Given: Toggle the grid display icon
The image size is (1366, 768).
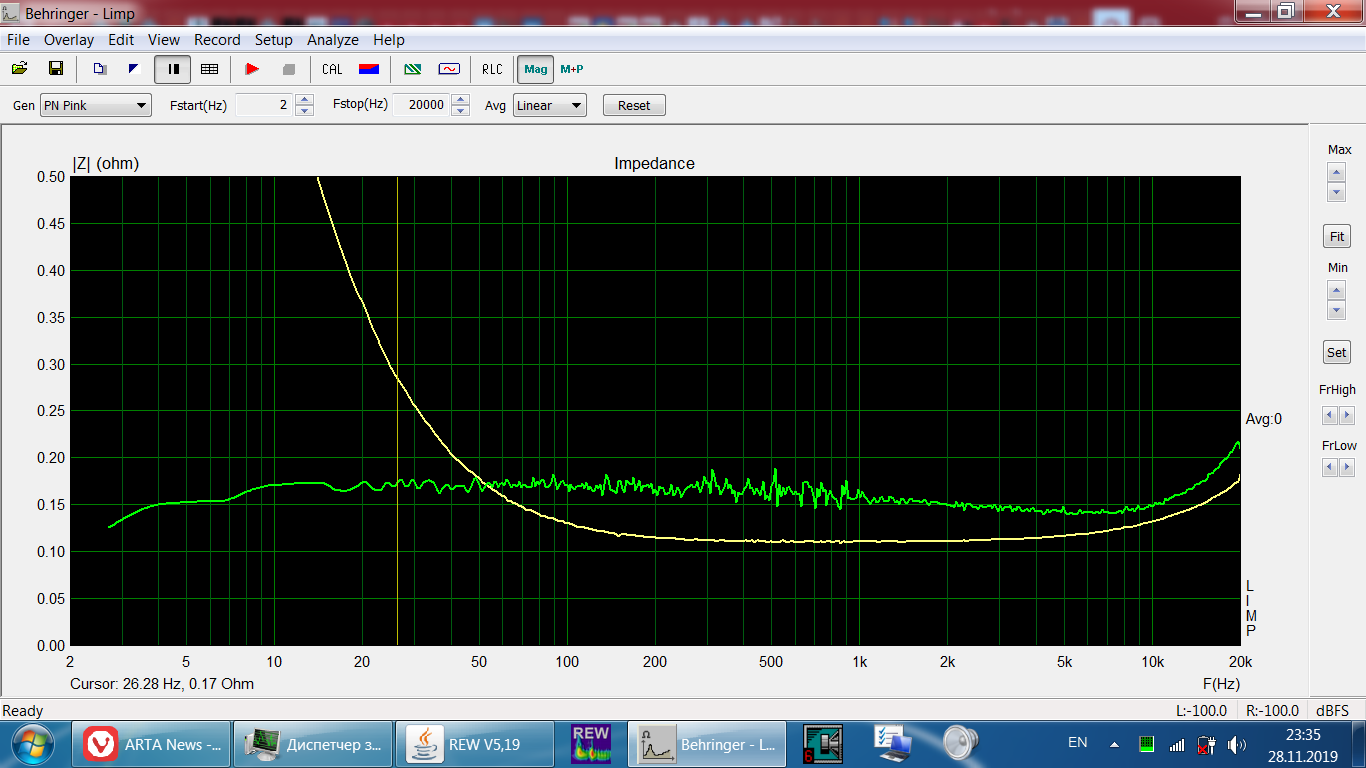Looking at the screenshot, I should (x=209, y=69).
